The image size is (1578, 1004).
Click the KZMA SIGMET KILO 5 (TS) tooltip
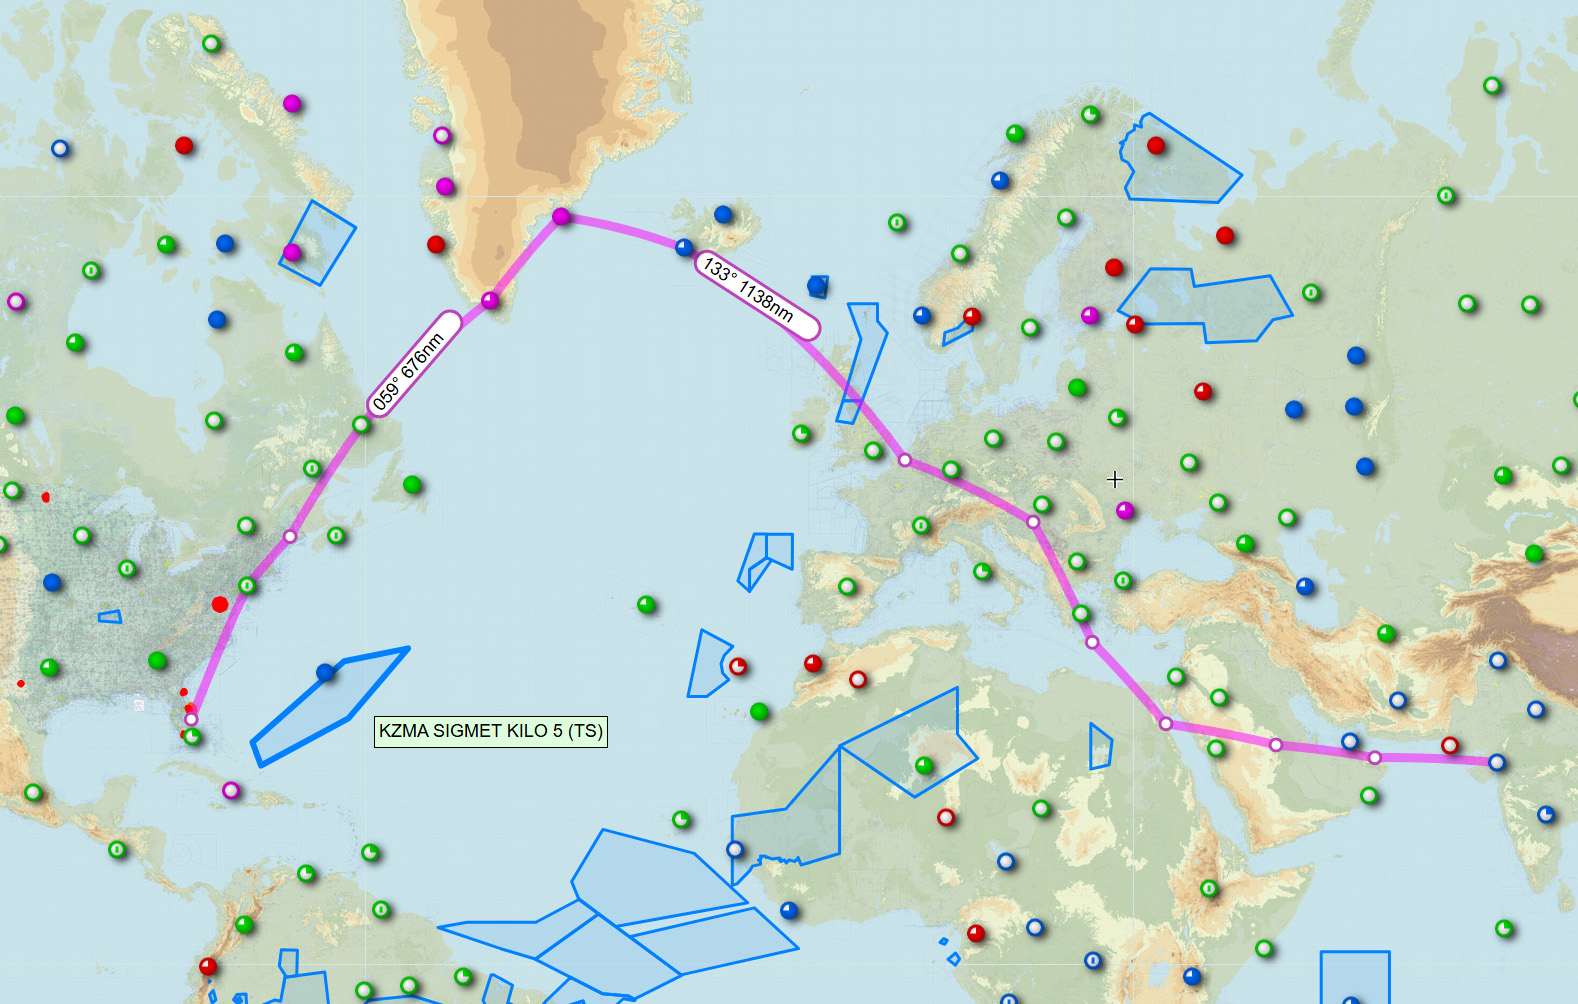point(491,731)
